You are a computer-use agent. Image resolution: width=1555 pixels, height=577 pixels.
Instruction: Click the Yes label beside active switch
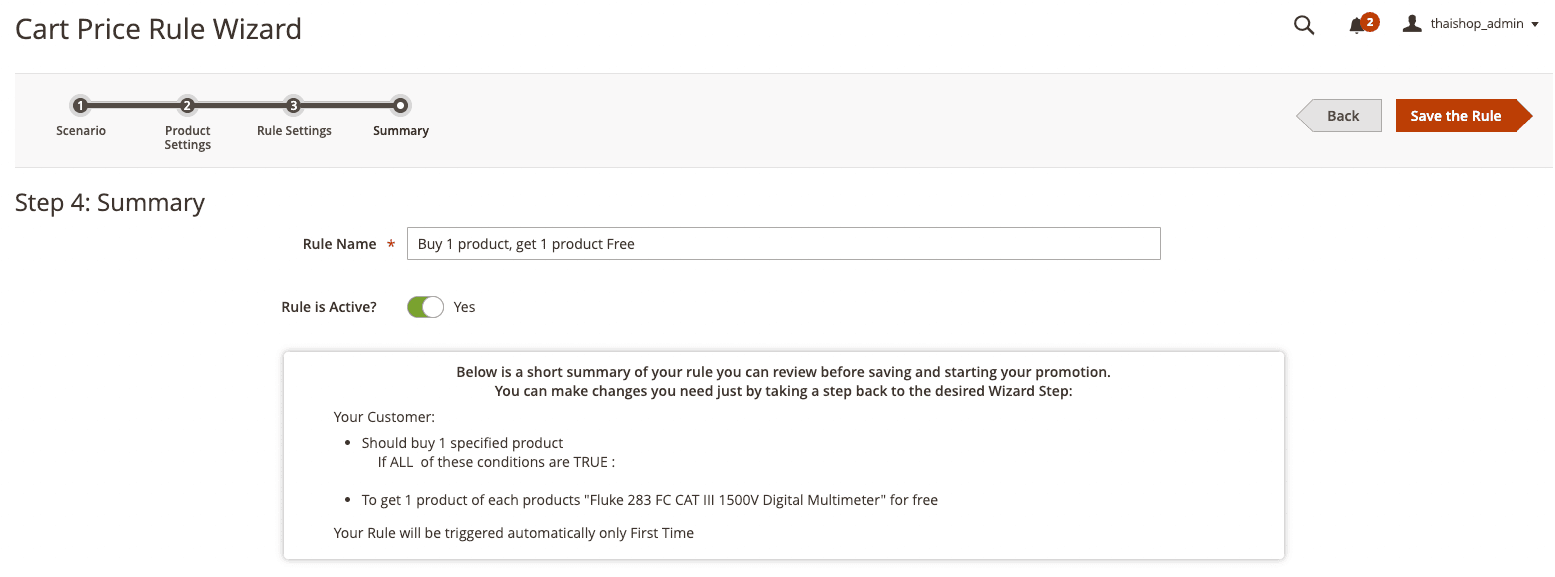coord(464,307)
